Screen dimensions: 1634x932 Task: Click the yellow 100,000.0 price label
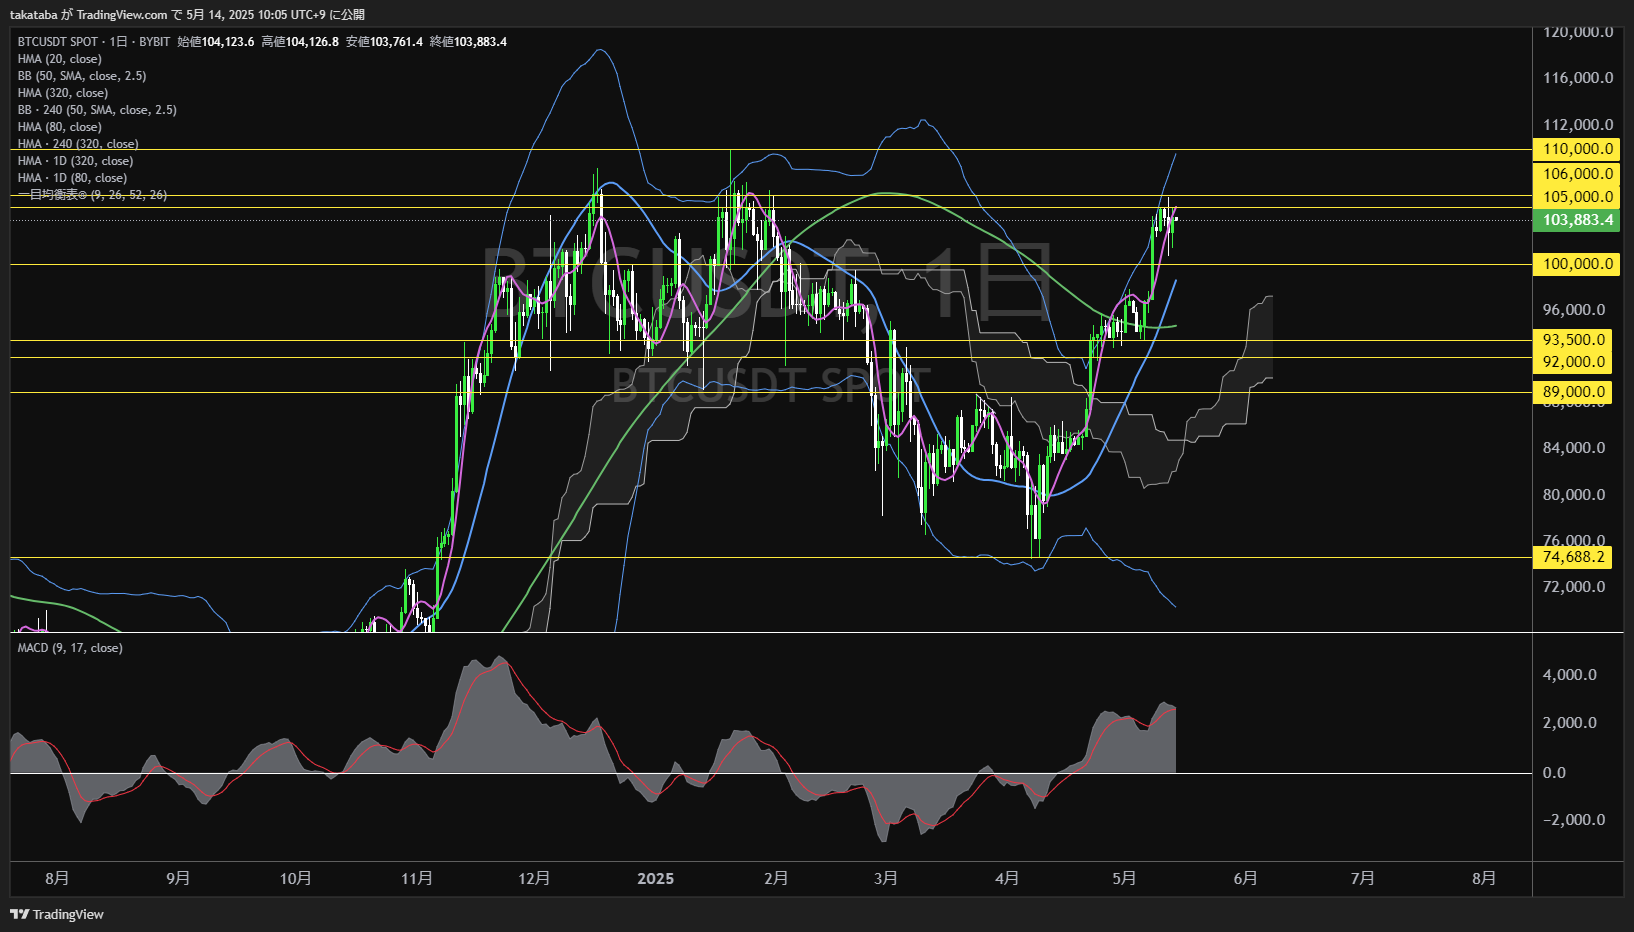pos(1576,264)
